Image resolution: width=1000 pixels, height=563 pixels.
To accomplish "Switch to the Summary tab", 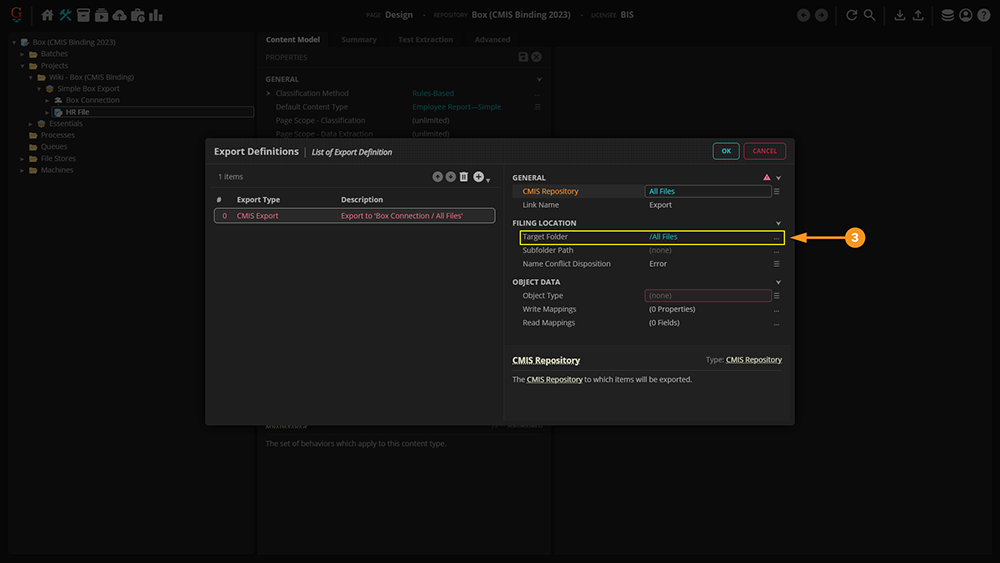I will point(358,40).
